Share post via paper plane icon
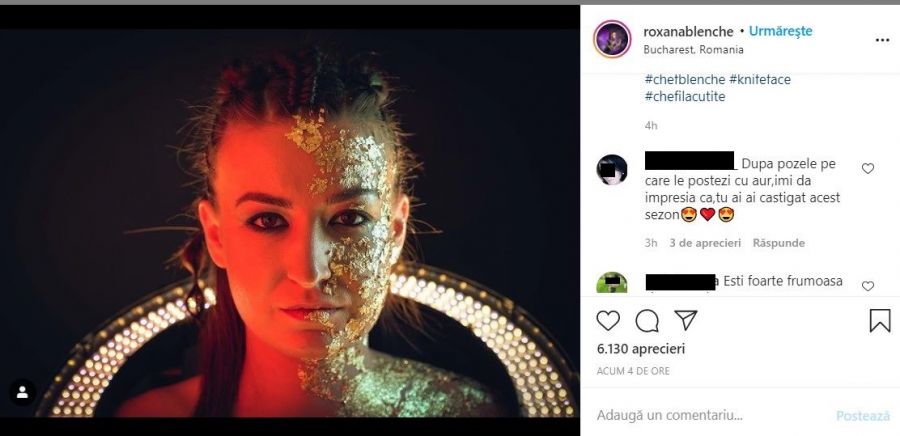The image size is (900, 436). point(685,320)
